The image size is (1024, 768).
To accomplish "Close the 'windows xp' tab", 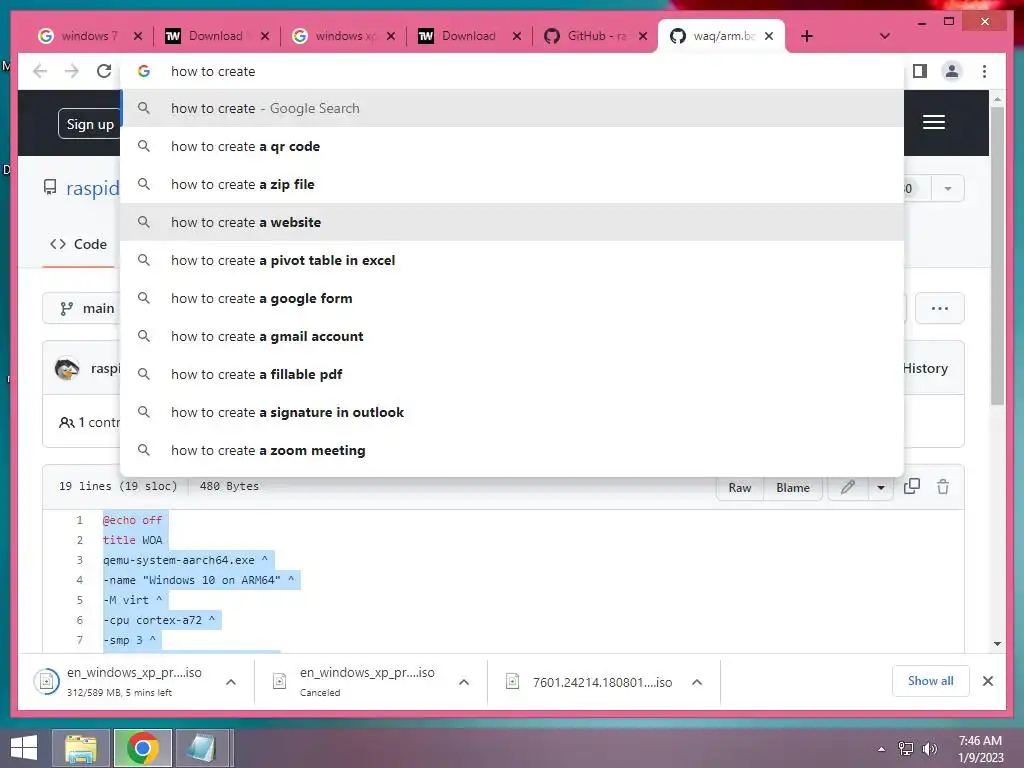I will (x=391, y=36).
